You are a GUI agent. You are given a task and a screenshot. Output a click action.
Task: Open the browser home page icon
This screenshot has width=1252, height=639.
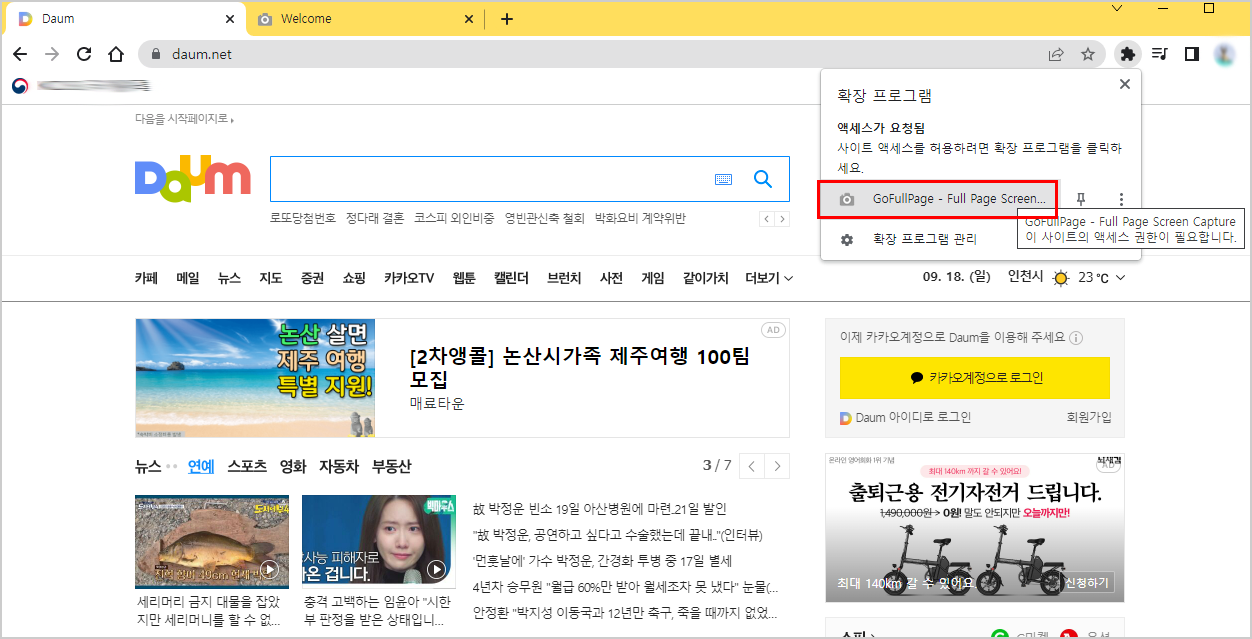[116, 54]
